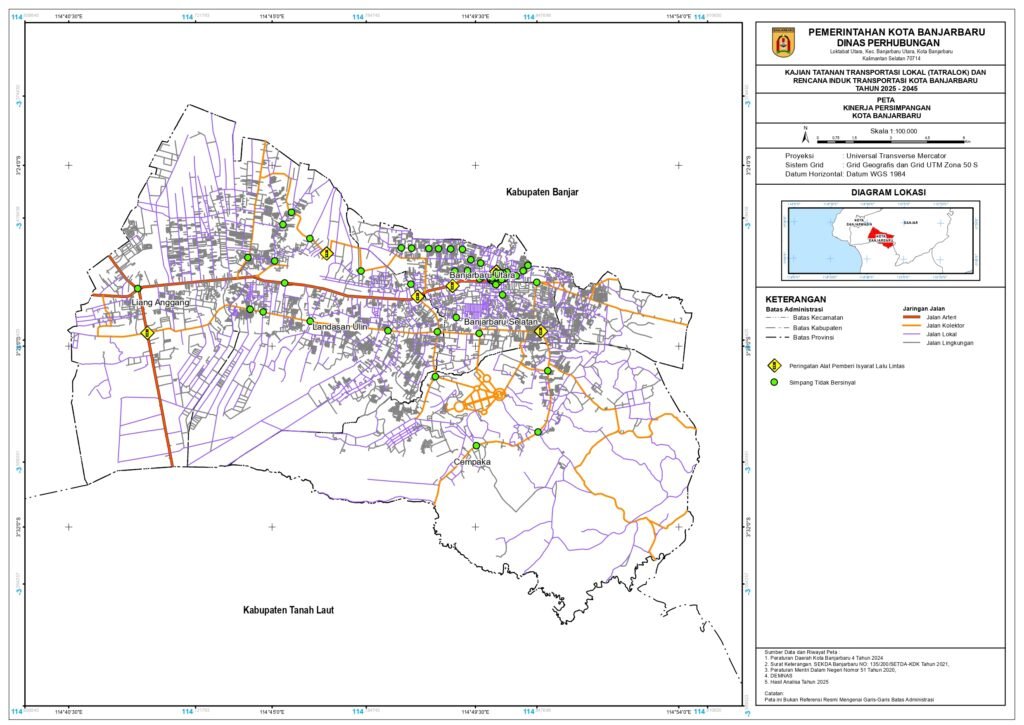Click the Batas Administrasi legend subheading
Viewport: 1024px width, 725px height.
794,309
